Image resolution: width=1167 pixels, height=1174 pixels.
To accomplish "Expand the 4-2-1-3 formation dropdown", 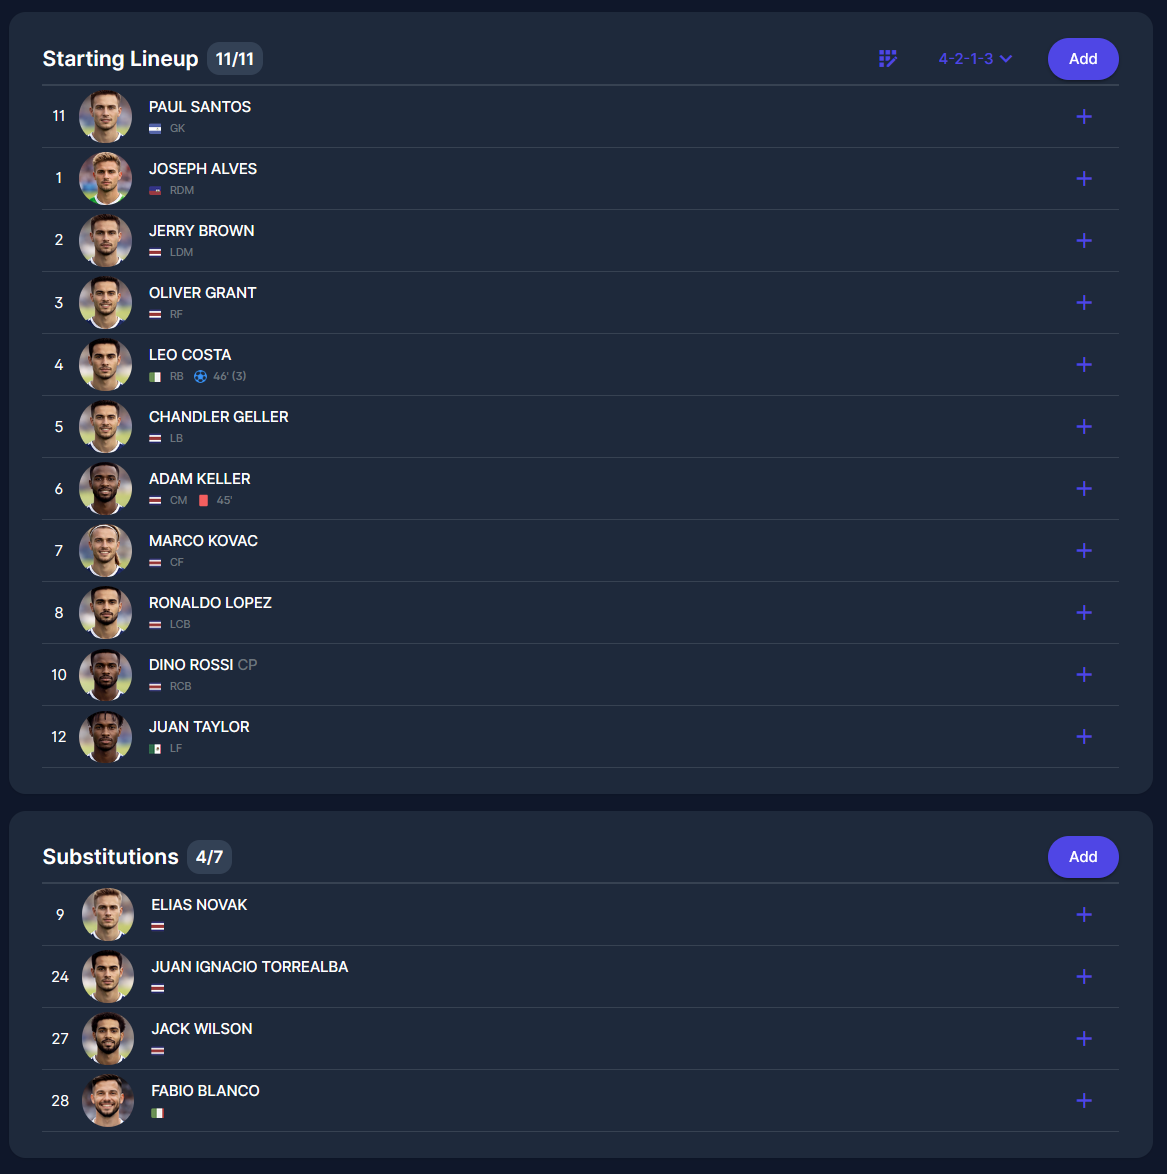I will pos(975,58).
